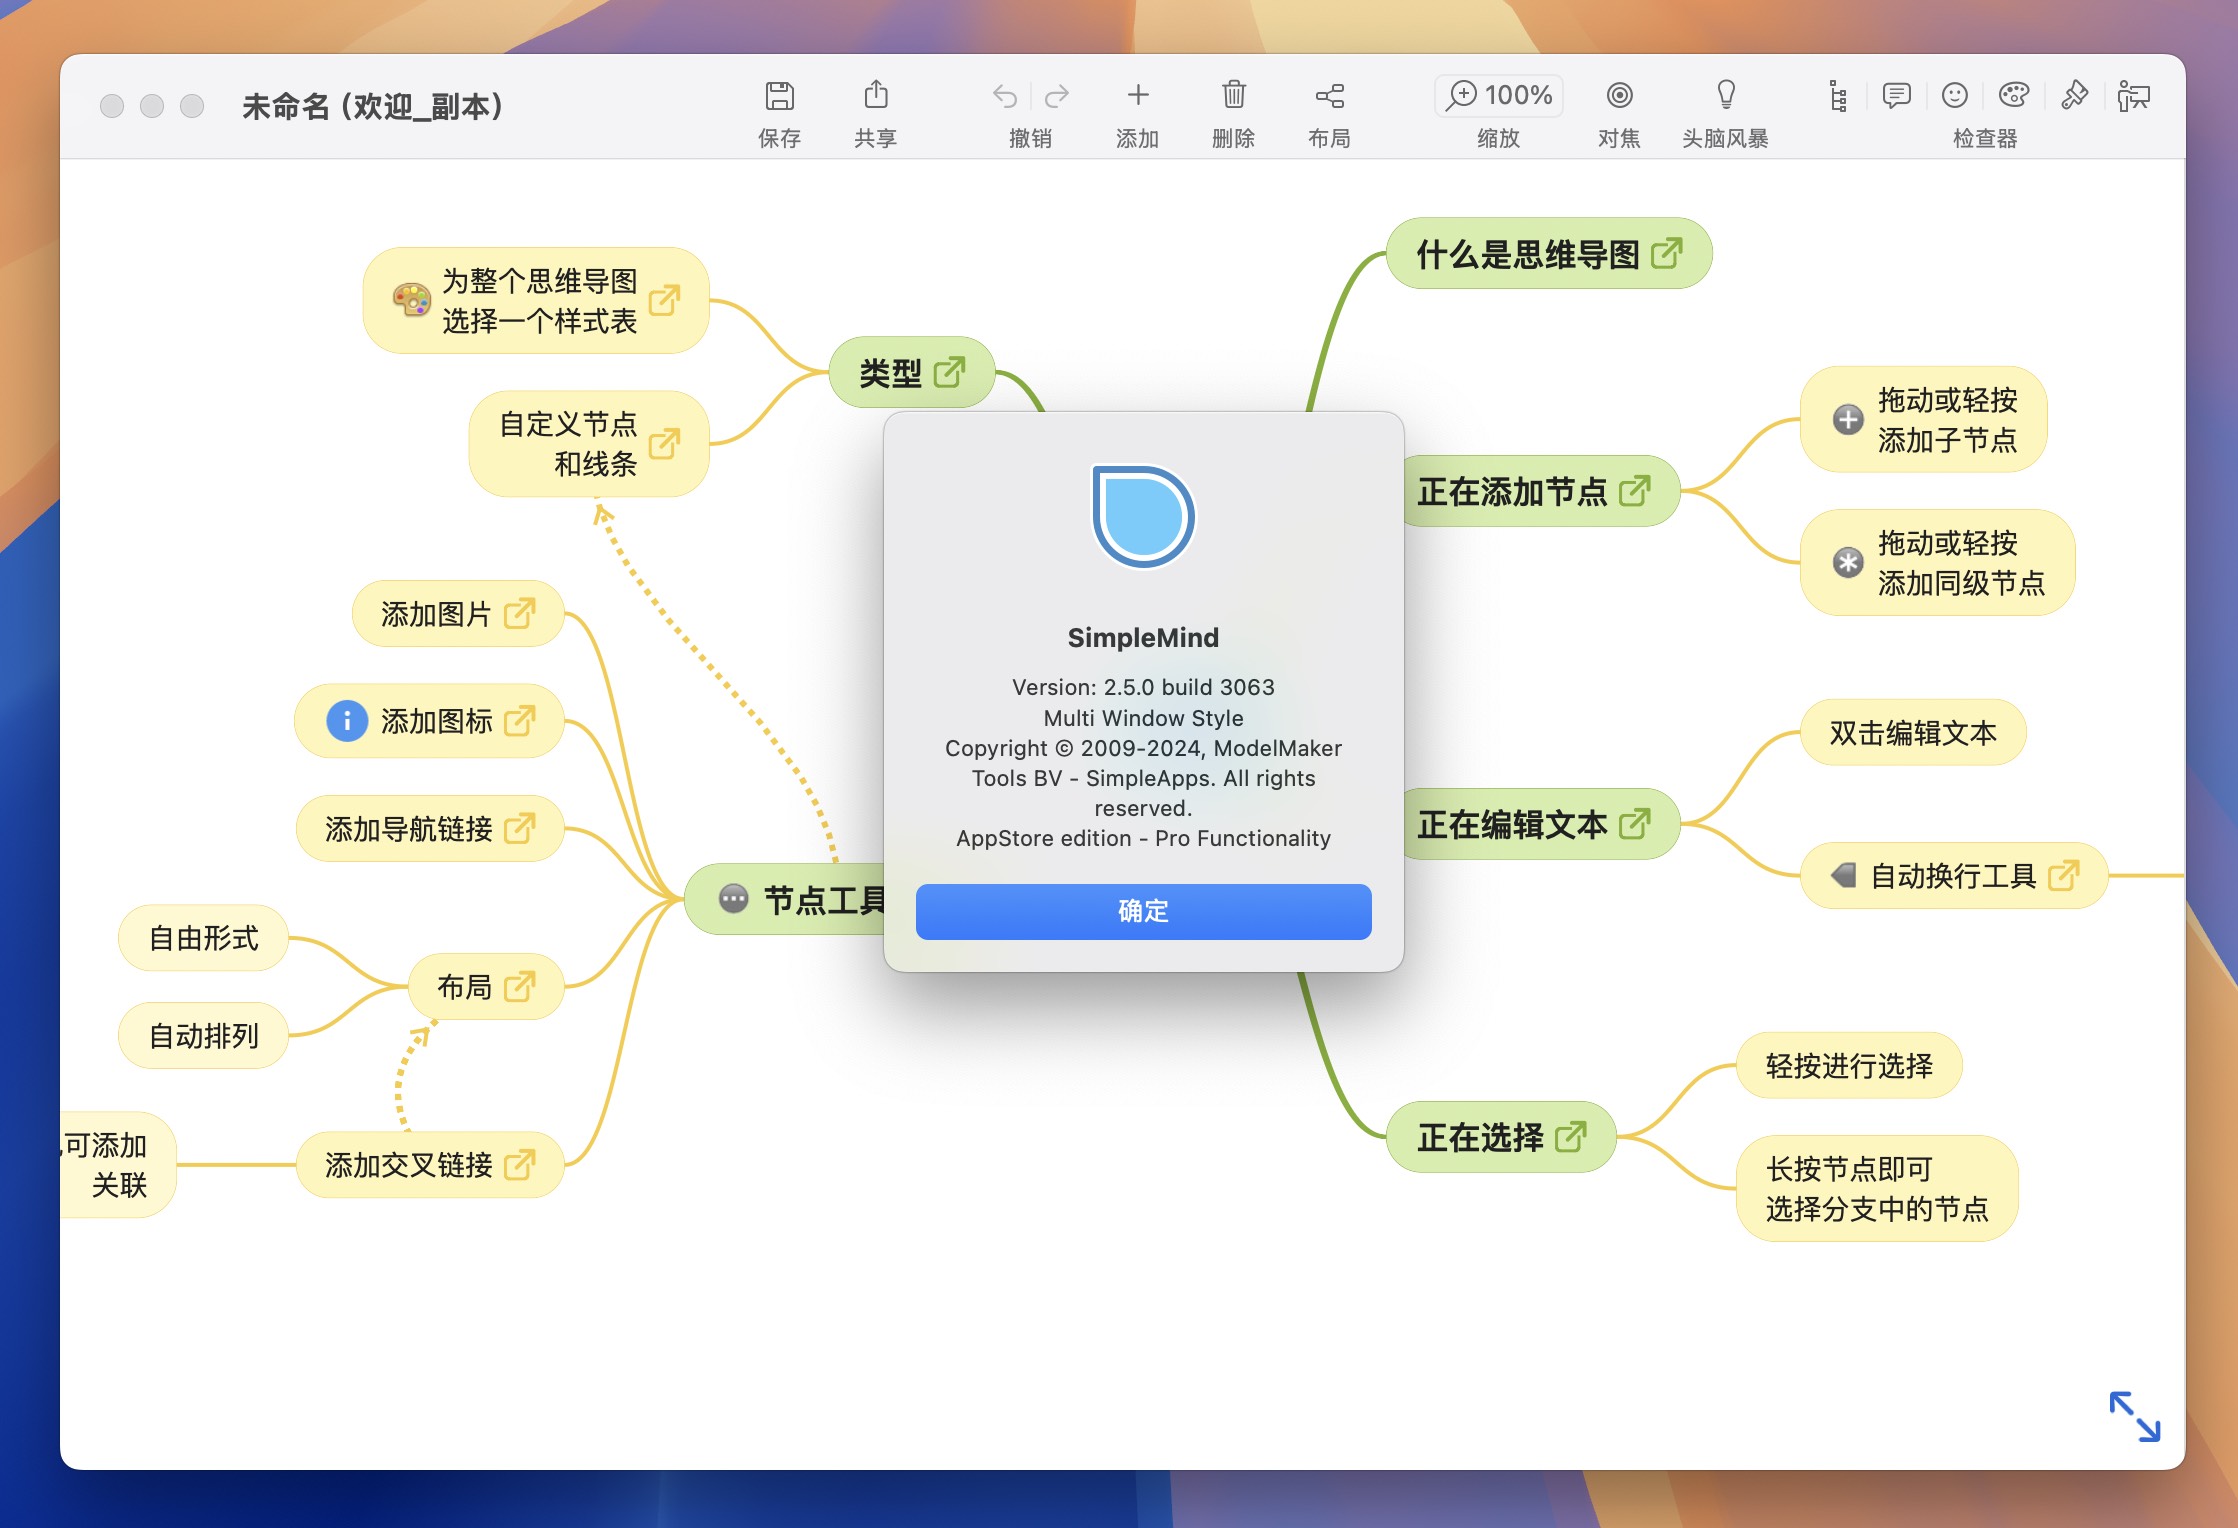Open the palette style inspector icon
This screenshot has width=2238, height=1528.
(x=2014, y=95)
